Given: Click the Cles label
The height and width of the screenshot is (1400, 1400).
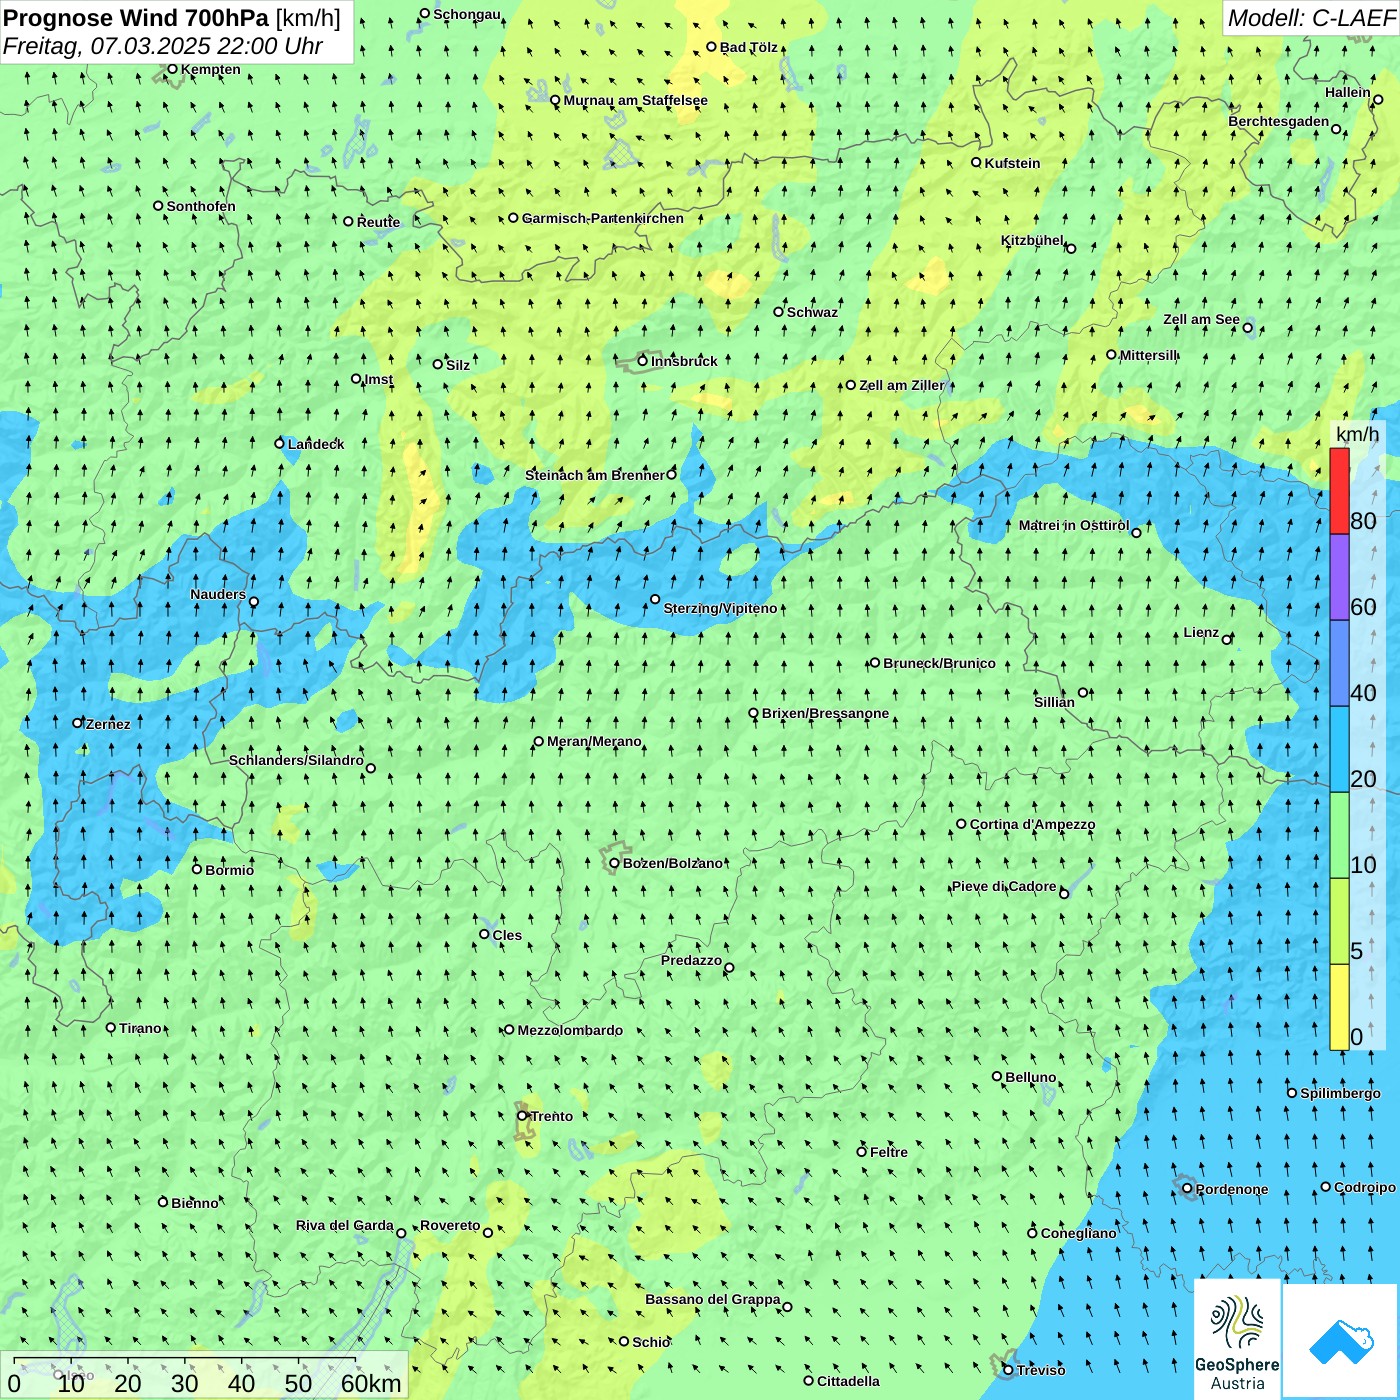Looking at the screenshot, I should [x=507, y=935].
